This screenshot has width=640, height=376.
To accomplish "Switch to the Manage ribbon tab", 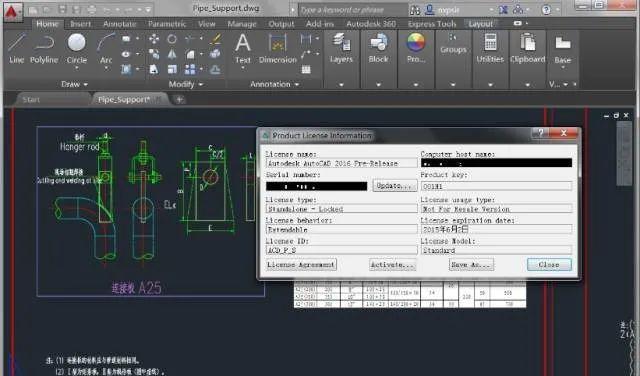I will pos(242,24).
